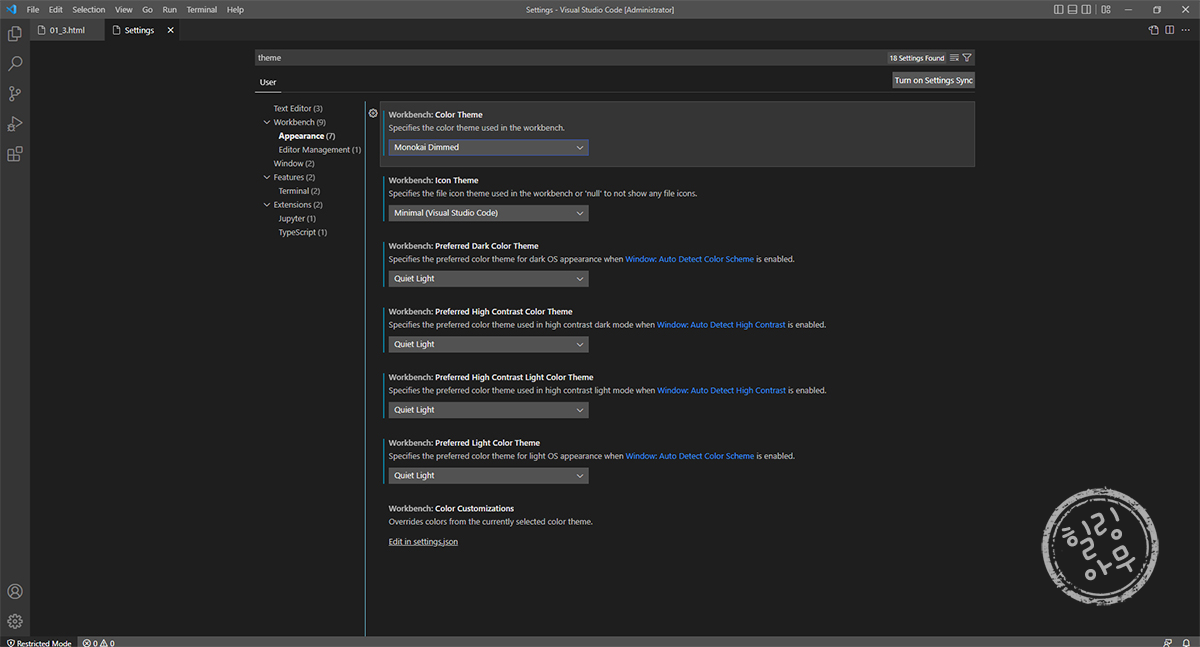
Task: Select Text Editor (3) in settings tree
Action: pos(298,108)
